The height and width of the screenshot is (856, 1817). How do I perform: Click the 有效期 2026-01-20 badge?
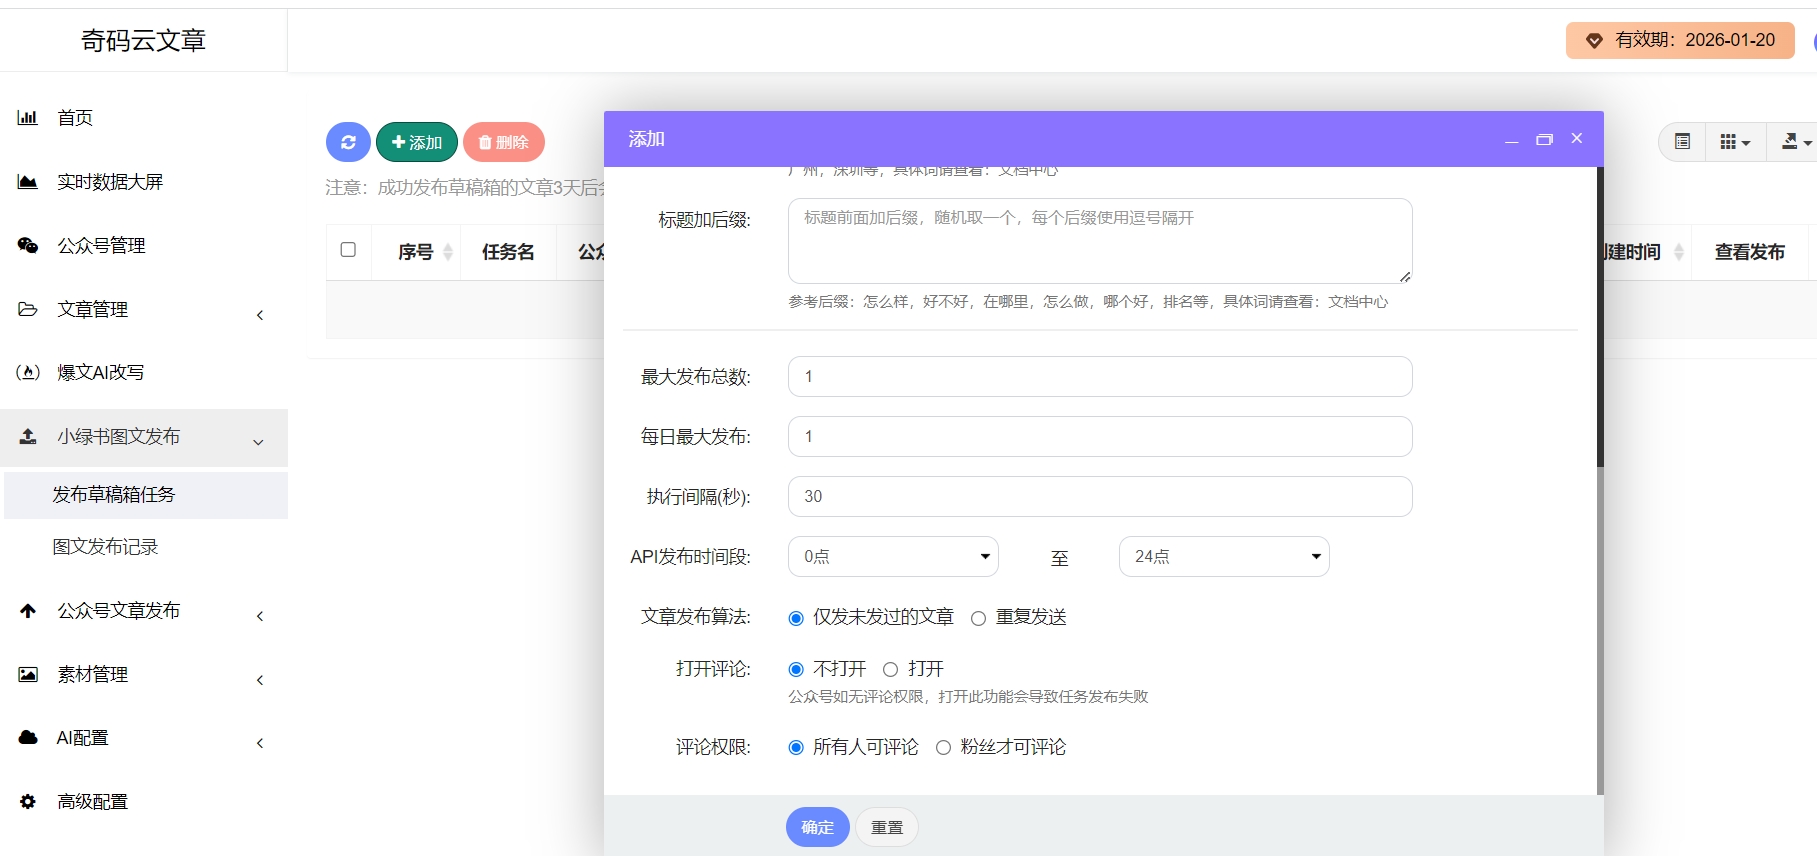click(1680, 40)
